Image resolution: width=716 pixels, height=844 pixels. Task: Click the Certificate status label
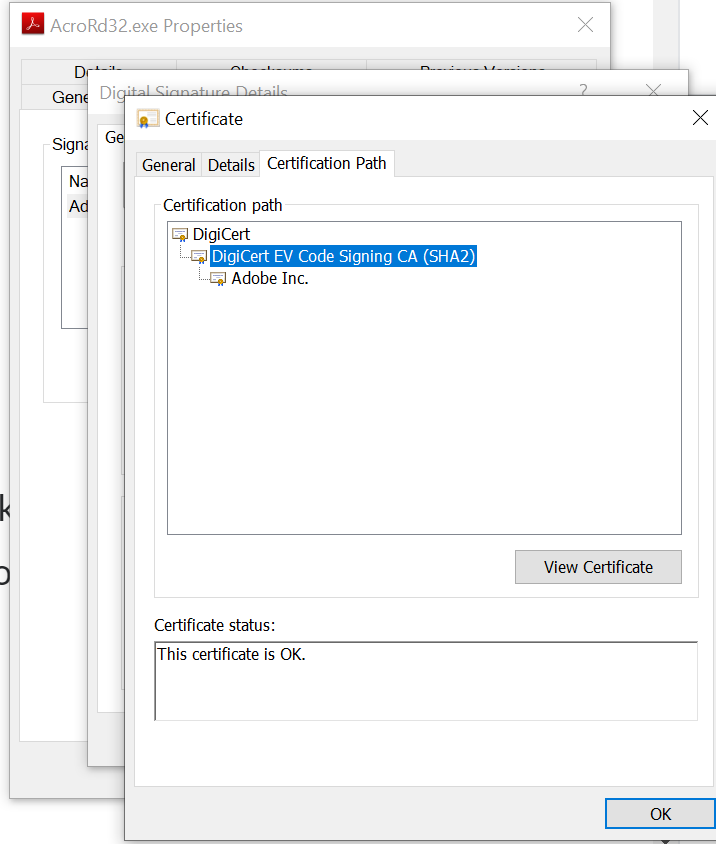(214, 625)
